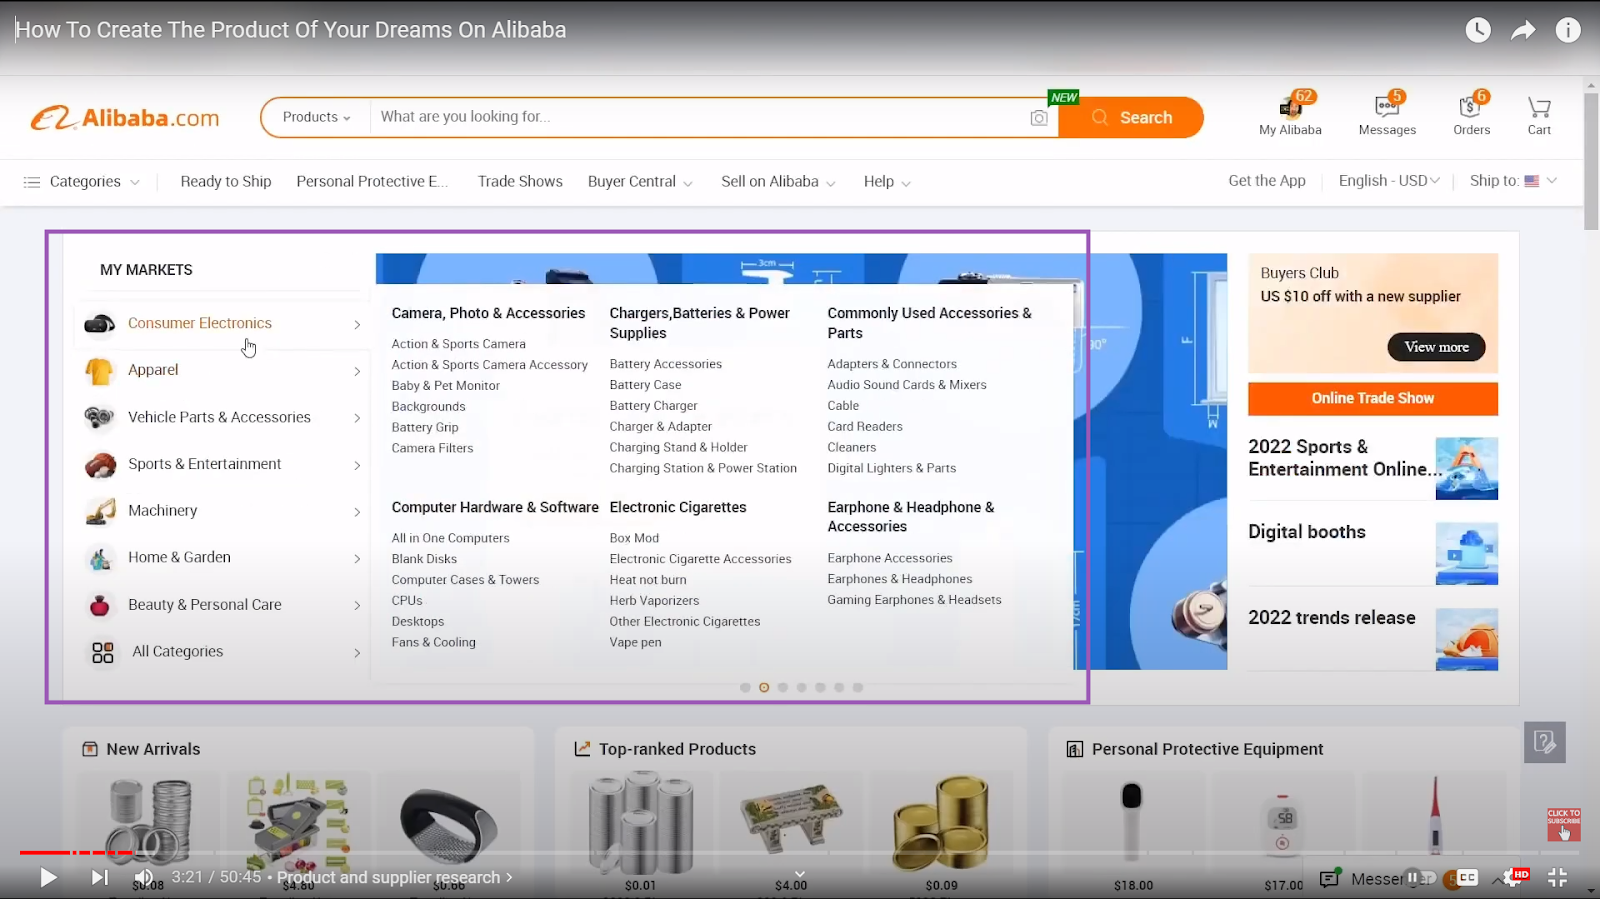Click the Alibaba.com logo
1600x899 pixels.
tap(125, 118)
